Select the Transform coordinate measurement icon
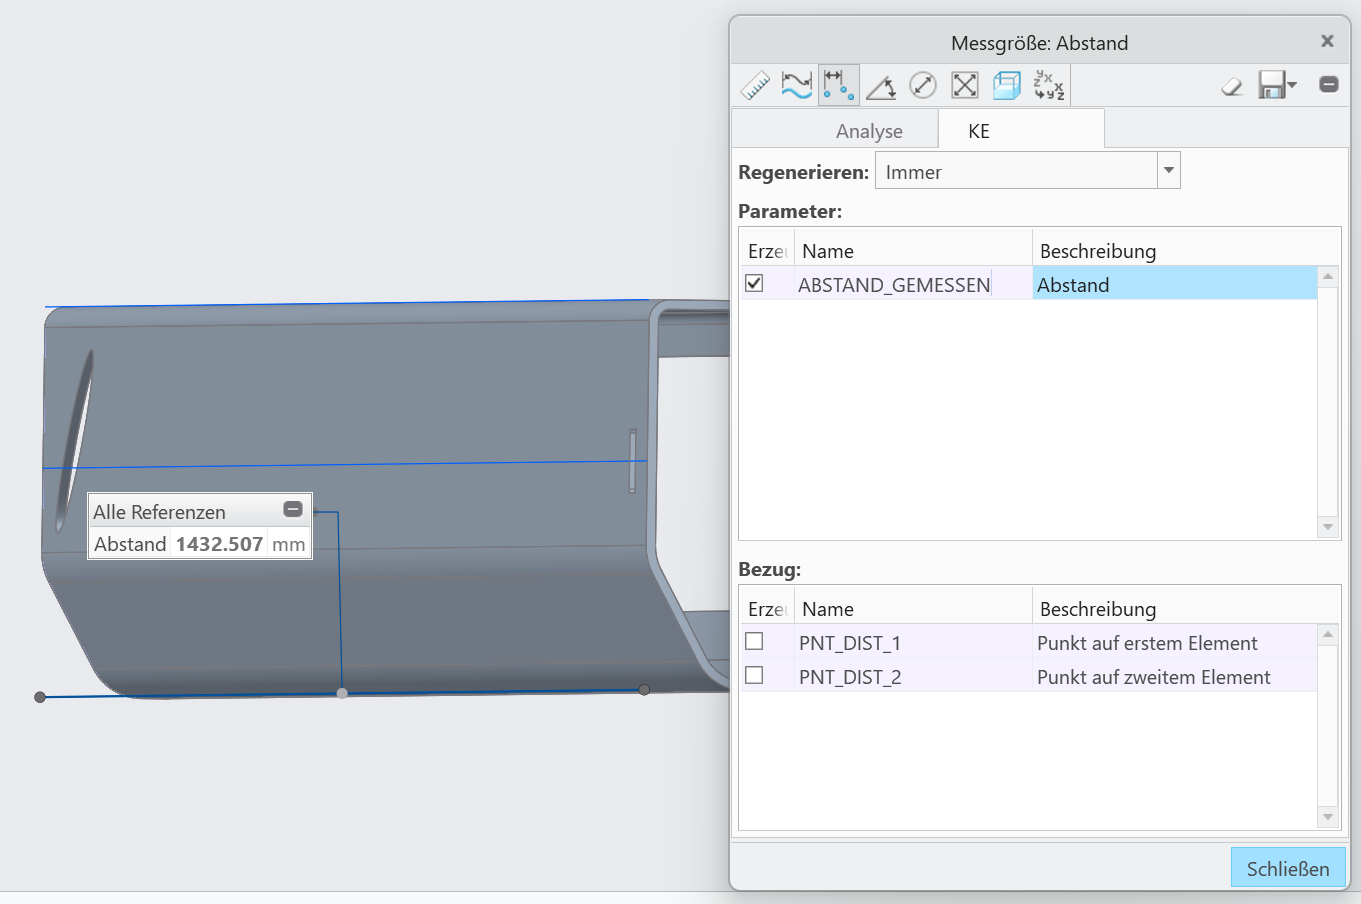This screenshot has width=1361, height=904. (1048, 86)
